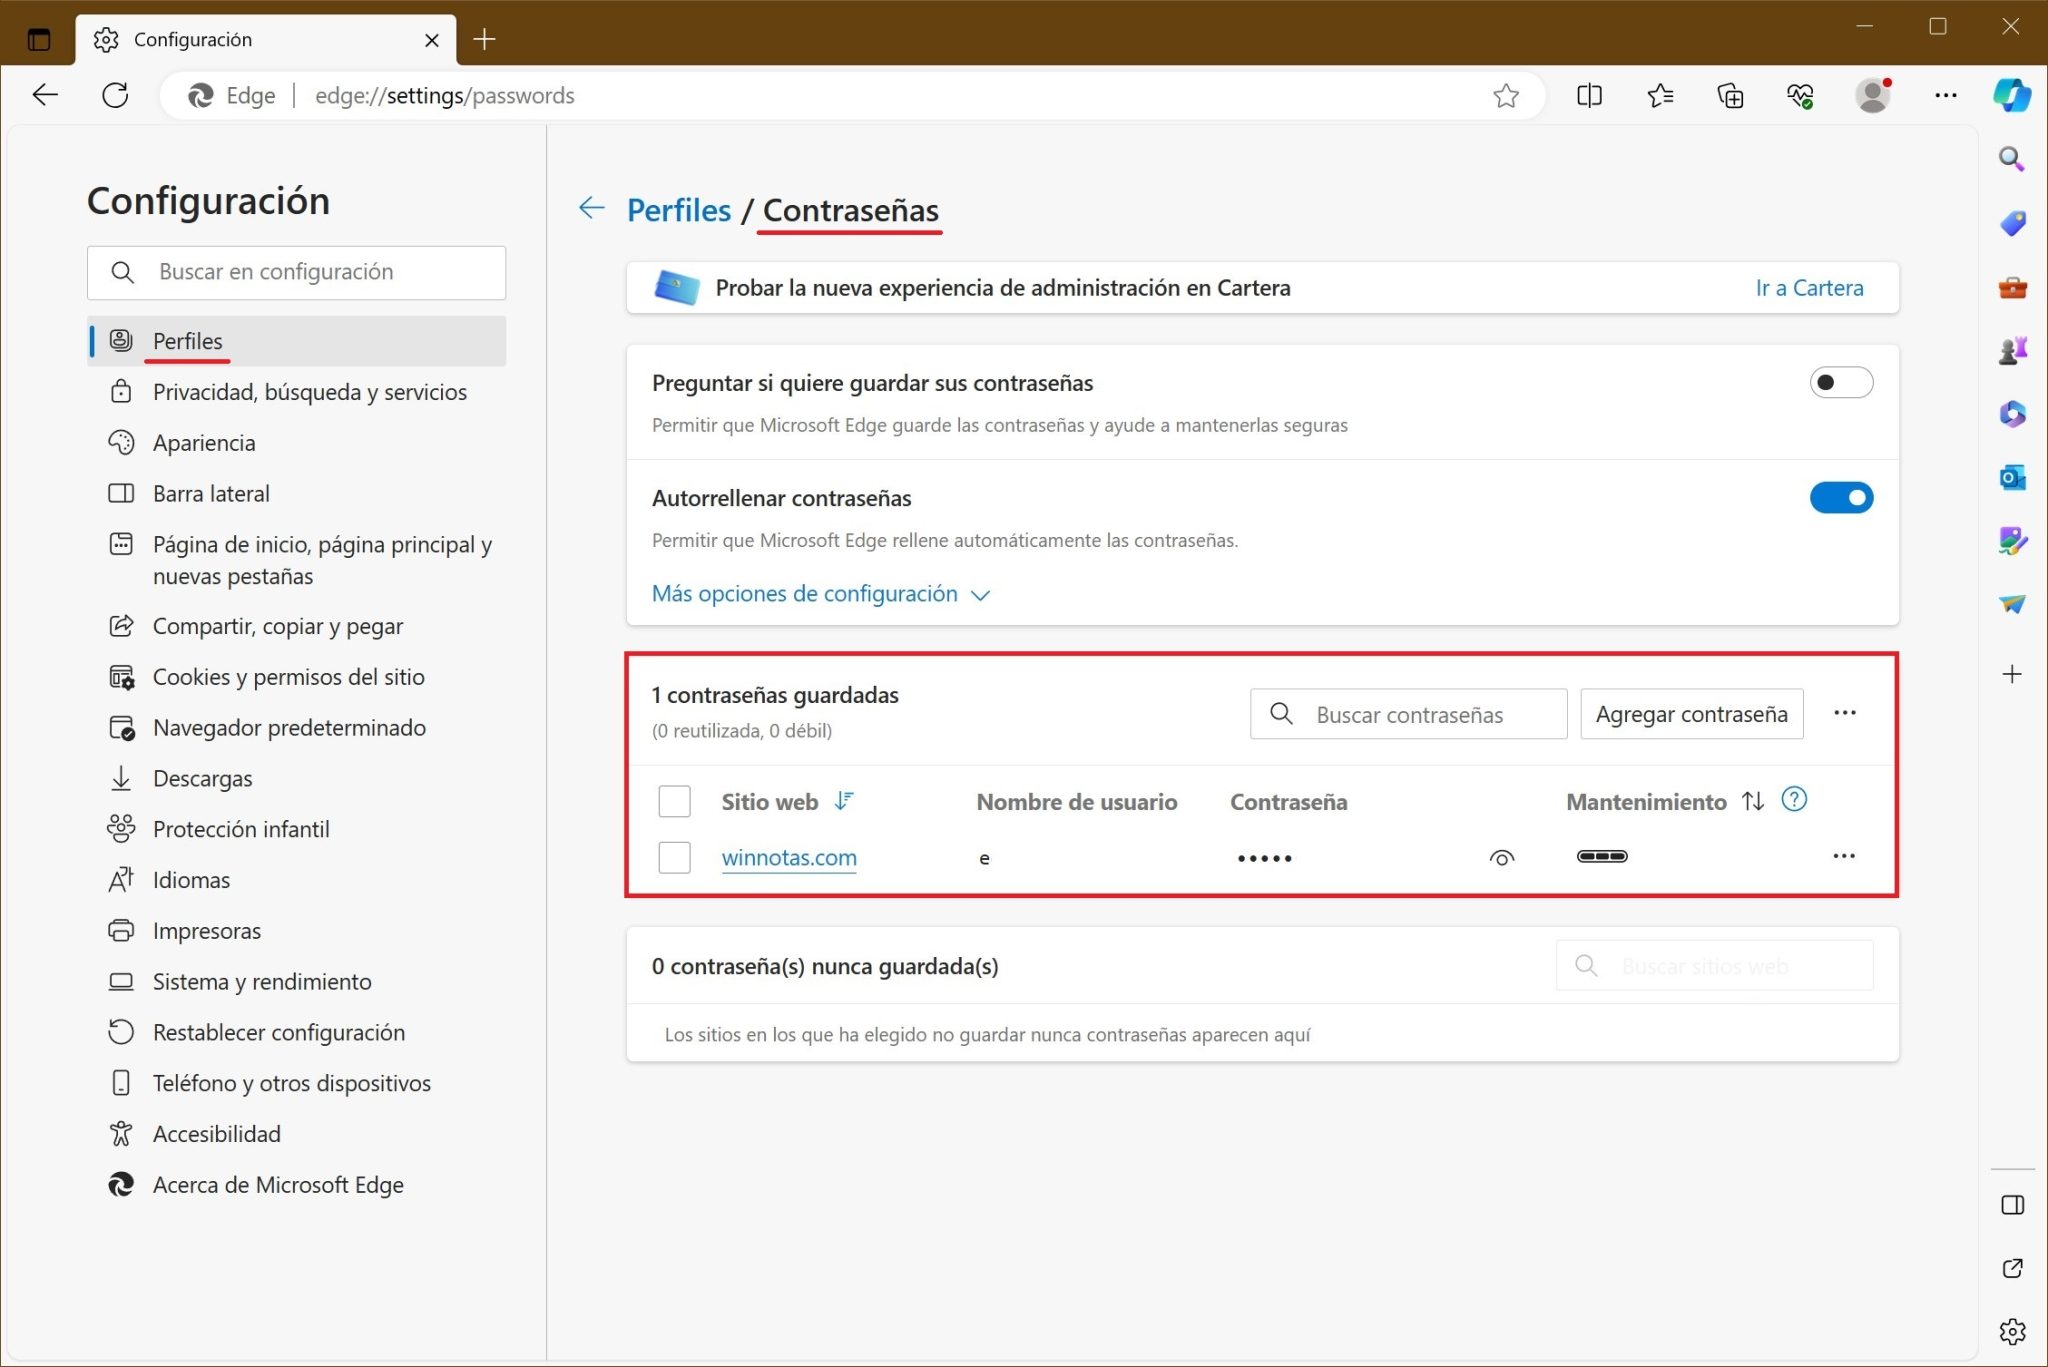This screenshot has width=2048, height=1367.
Task: Reveal the winnotas.com password with the eye icon
Action: tap(1501, 857)
